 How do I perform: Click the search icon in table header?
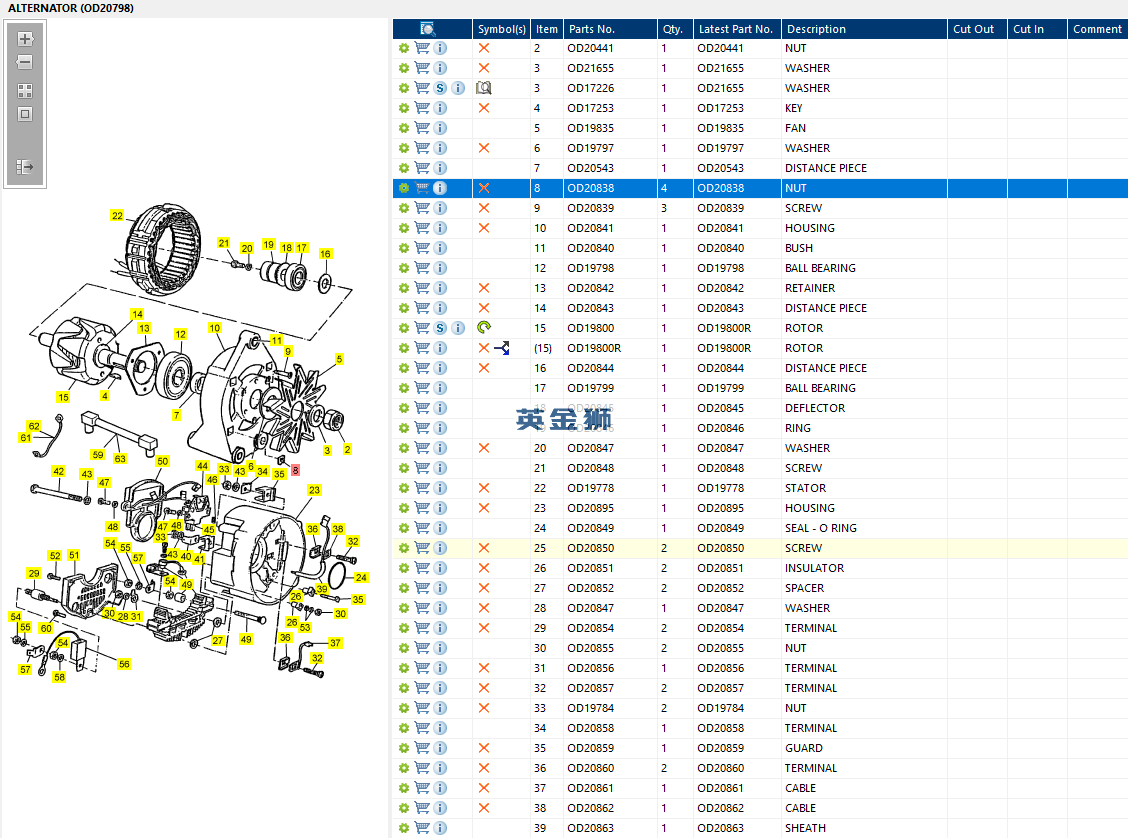pyautogui.click(x=428, y=29)
